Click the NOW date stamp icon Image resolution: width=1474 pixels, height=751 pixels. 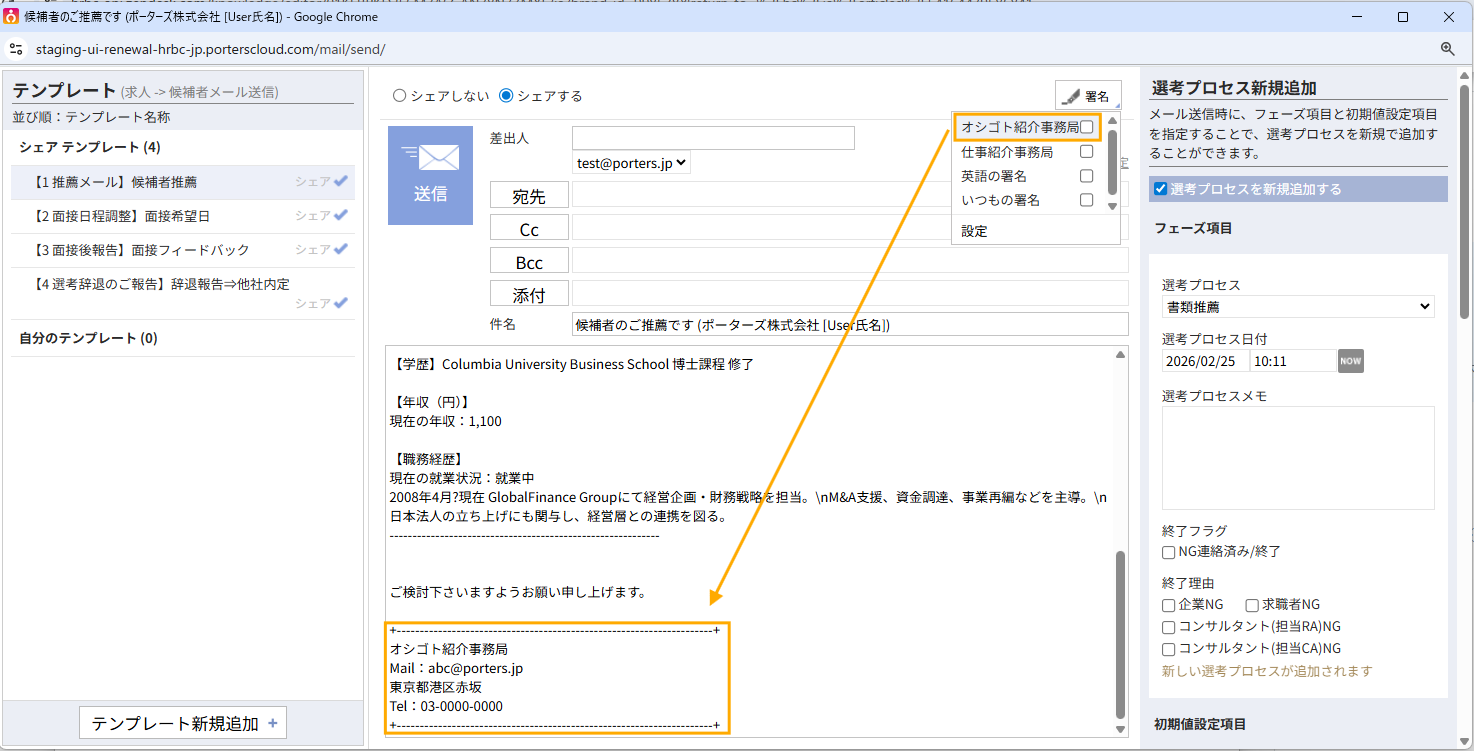click(1350, 361)
